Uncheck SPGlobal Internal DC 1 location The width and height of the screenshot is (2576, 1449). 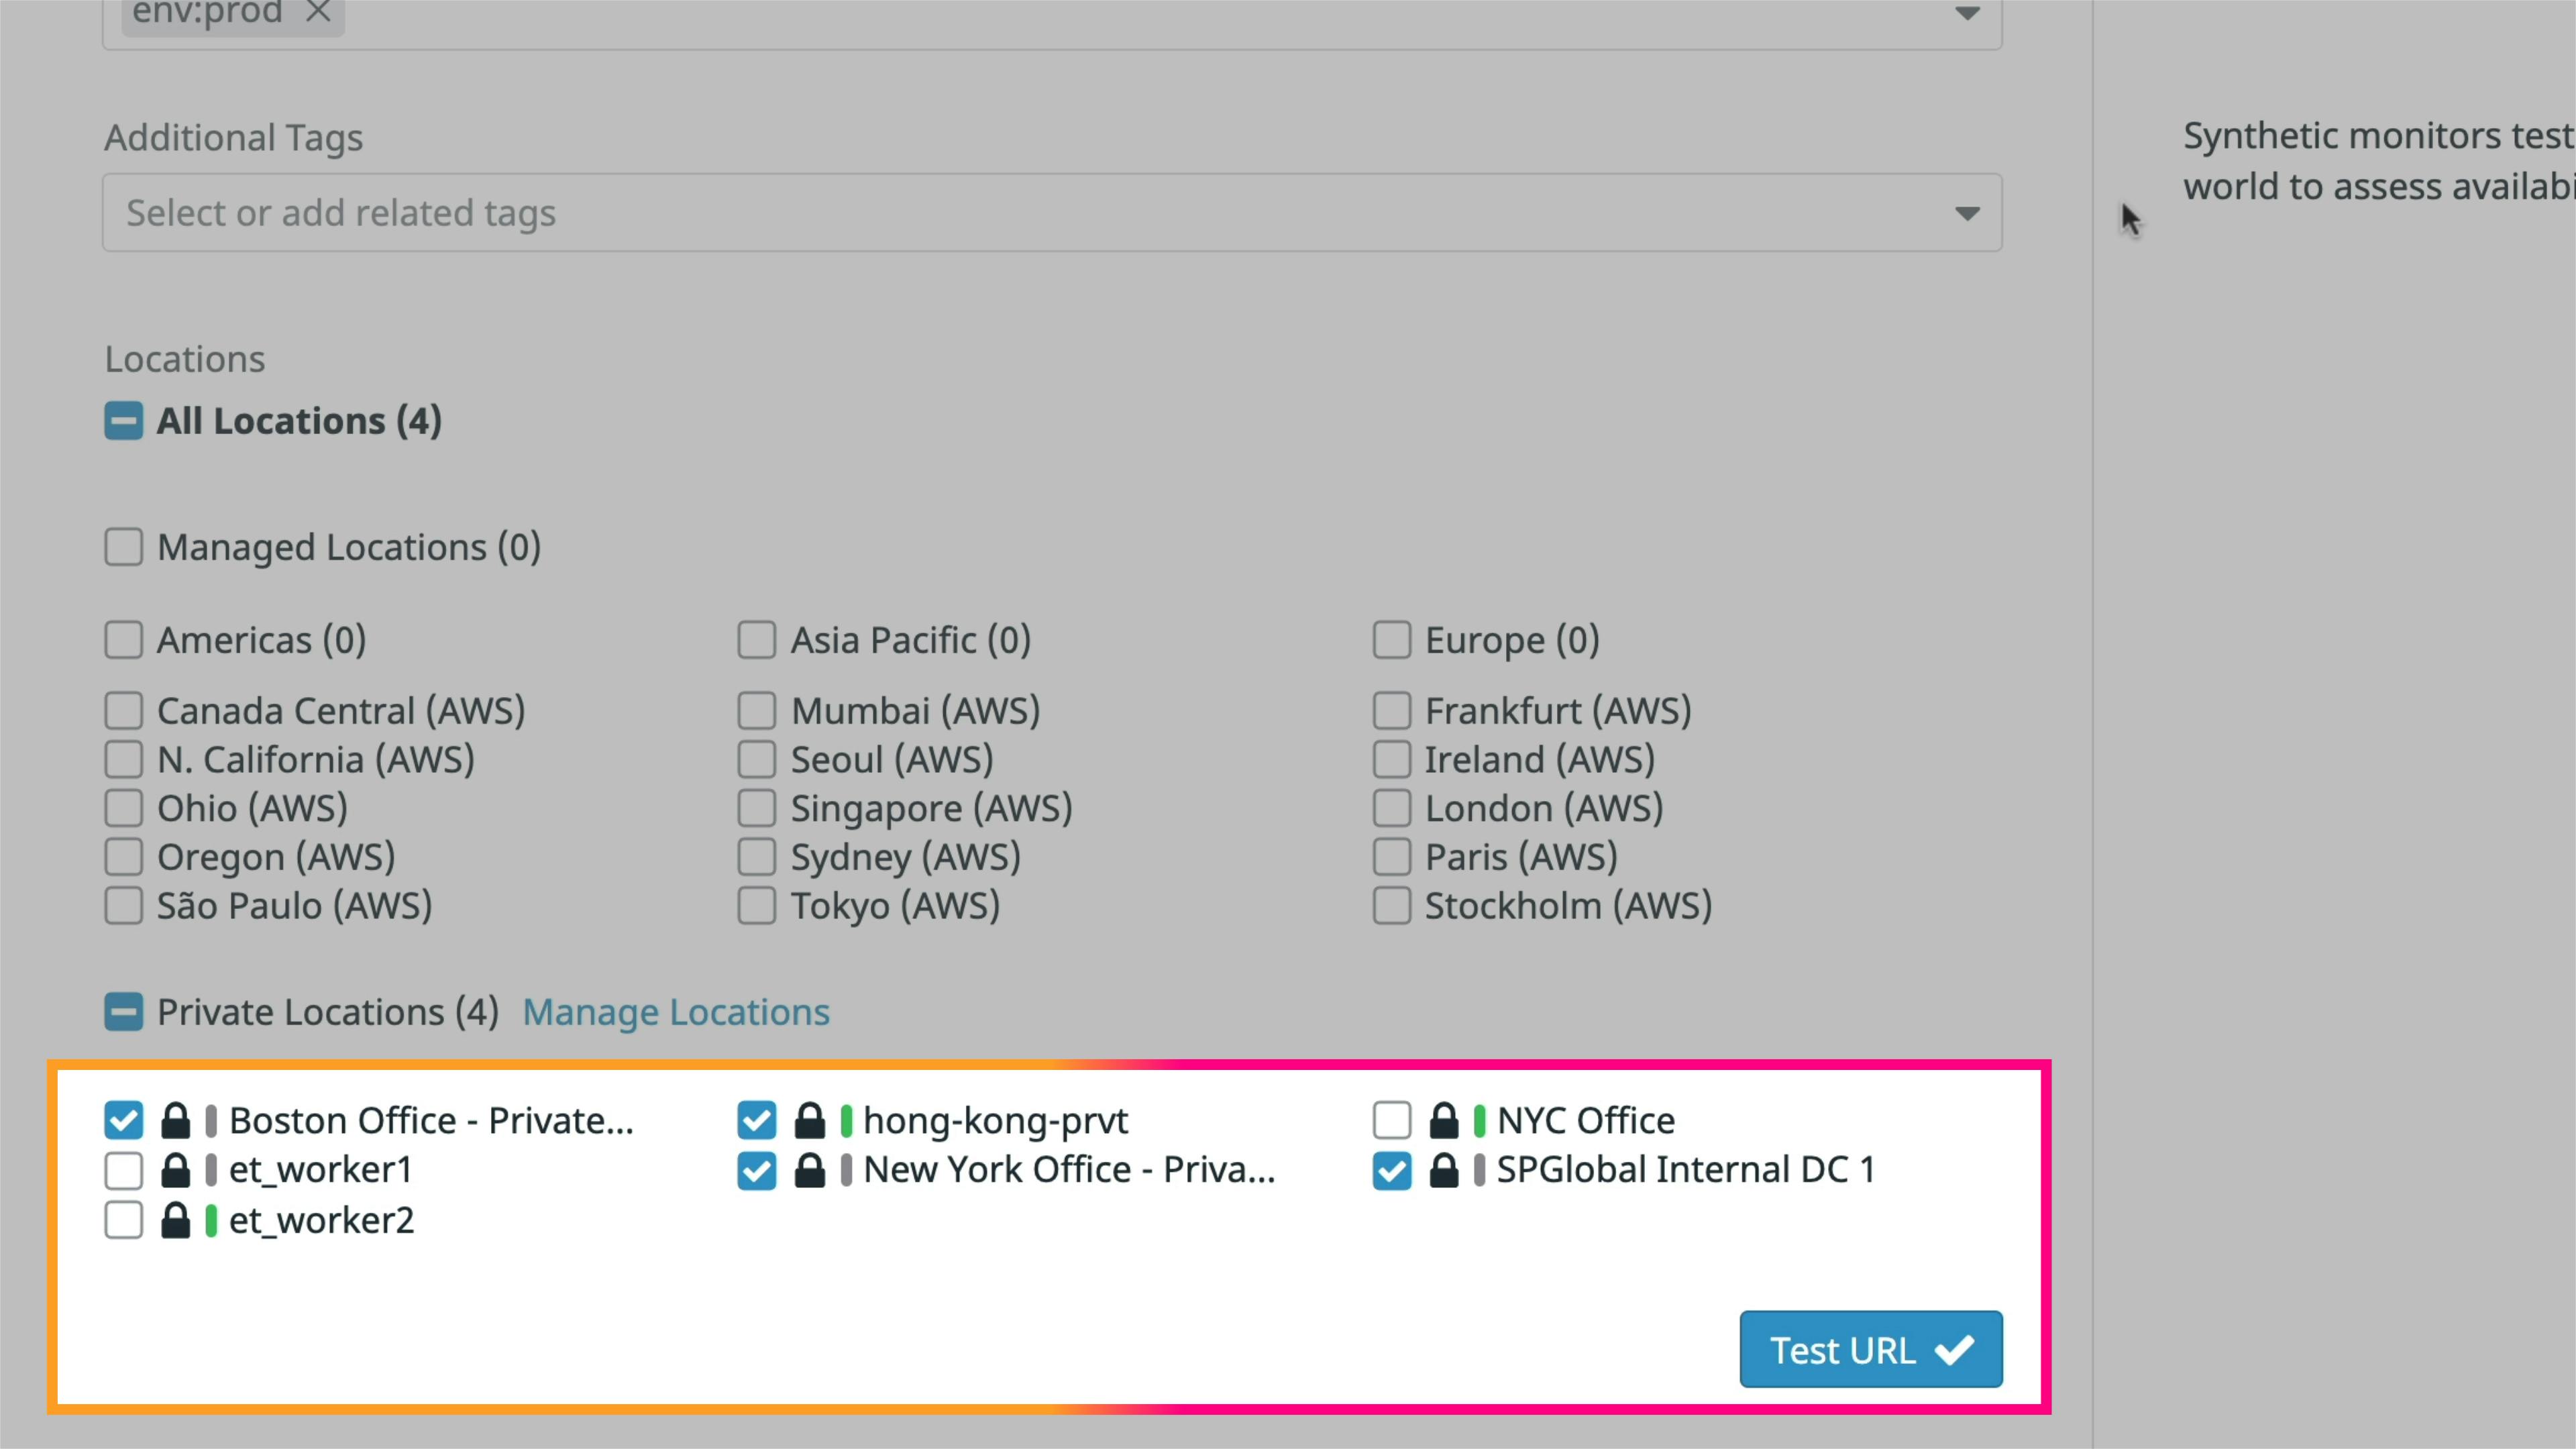click(x=1392, y=1170)
